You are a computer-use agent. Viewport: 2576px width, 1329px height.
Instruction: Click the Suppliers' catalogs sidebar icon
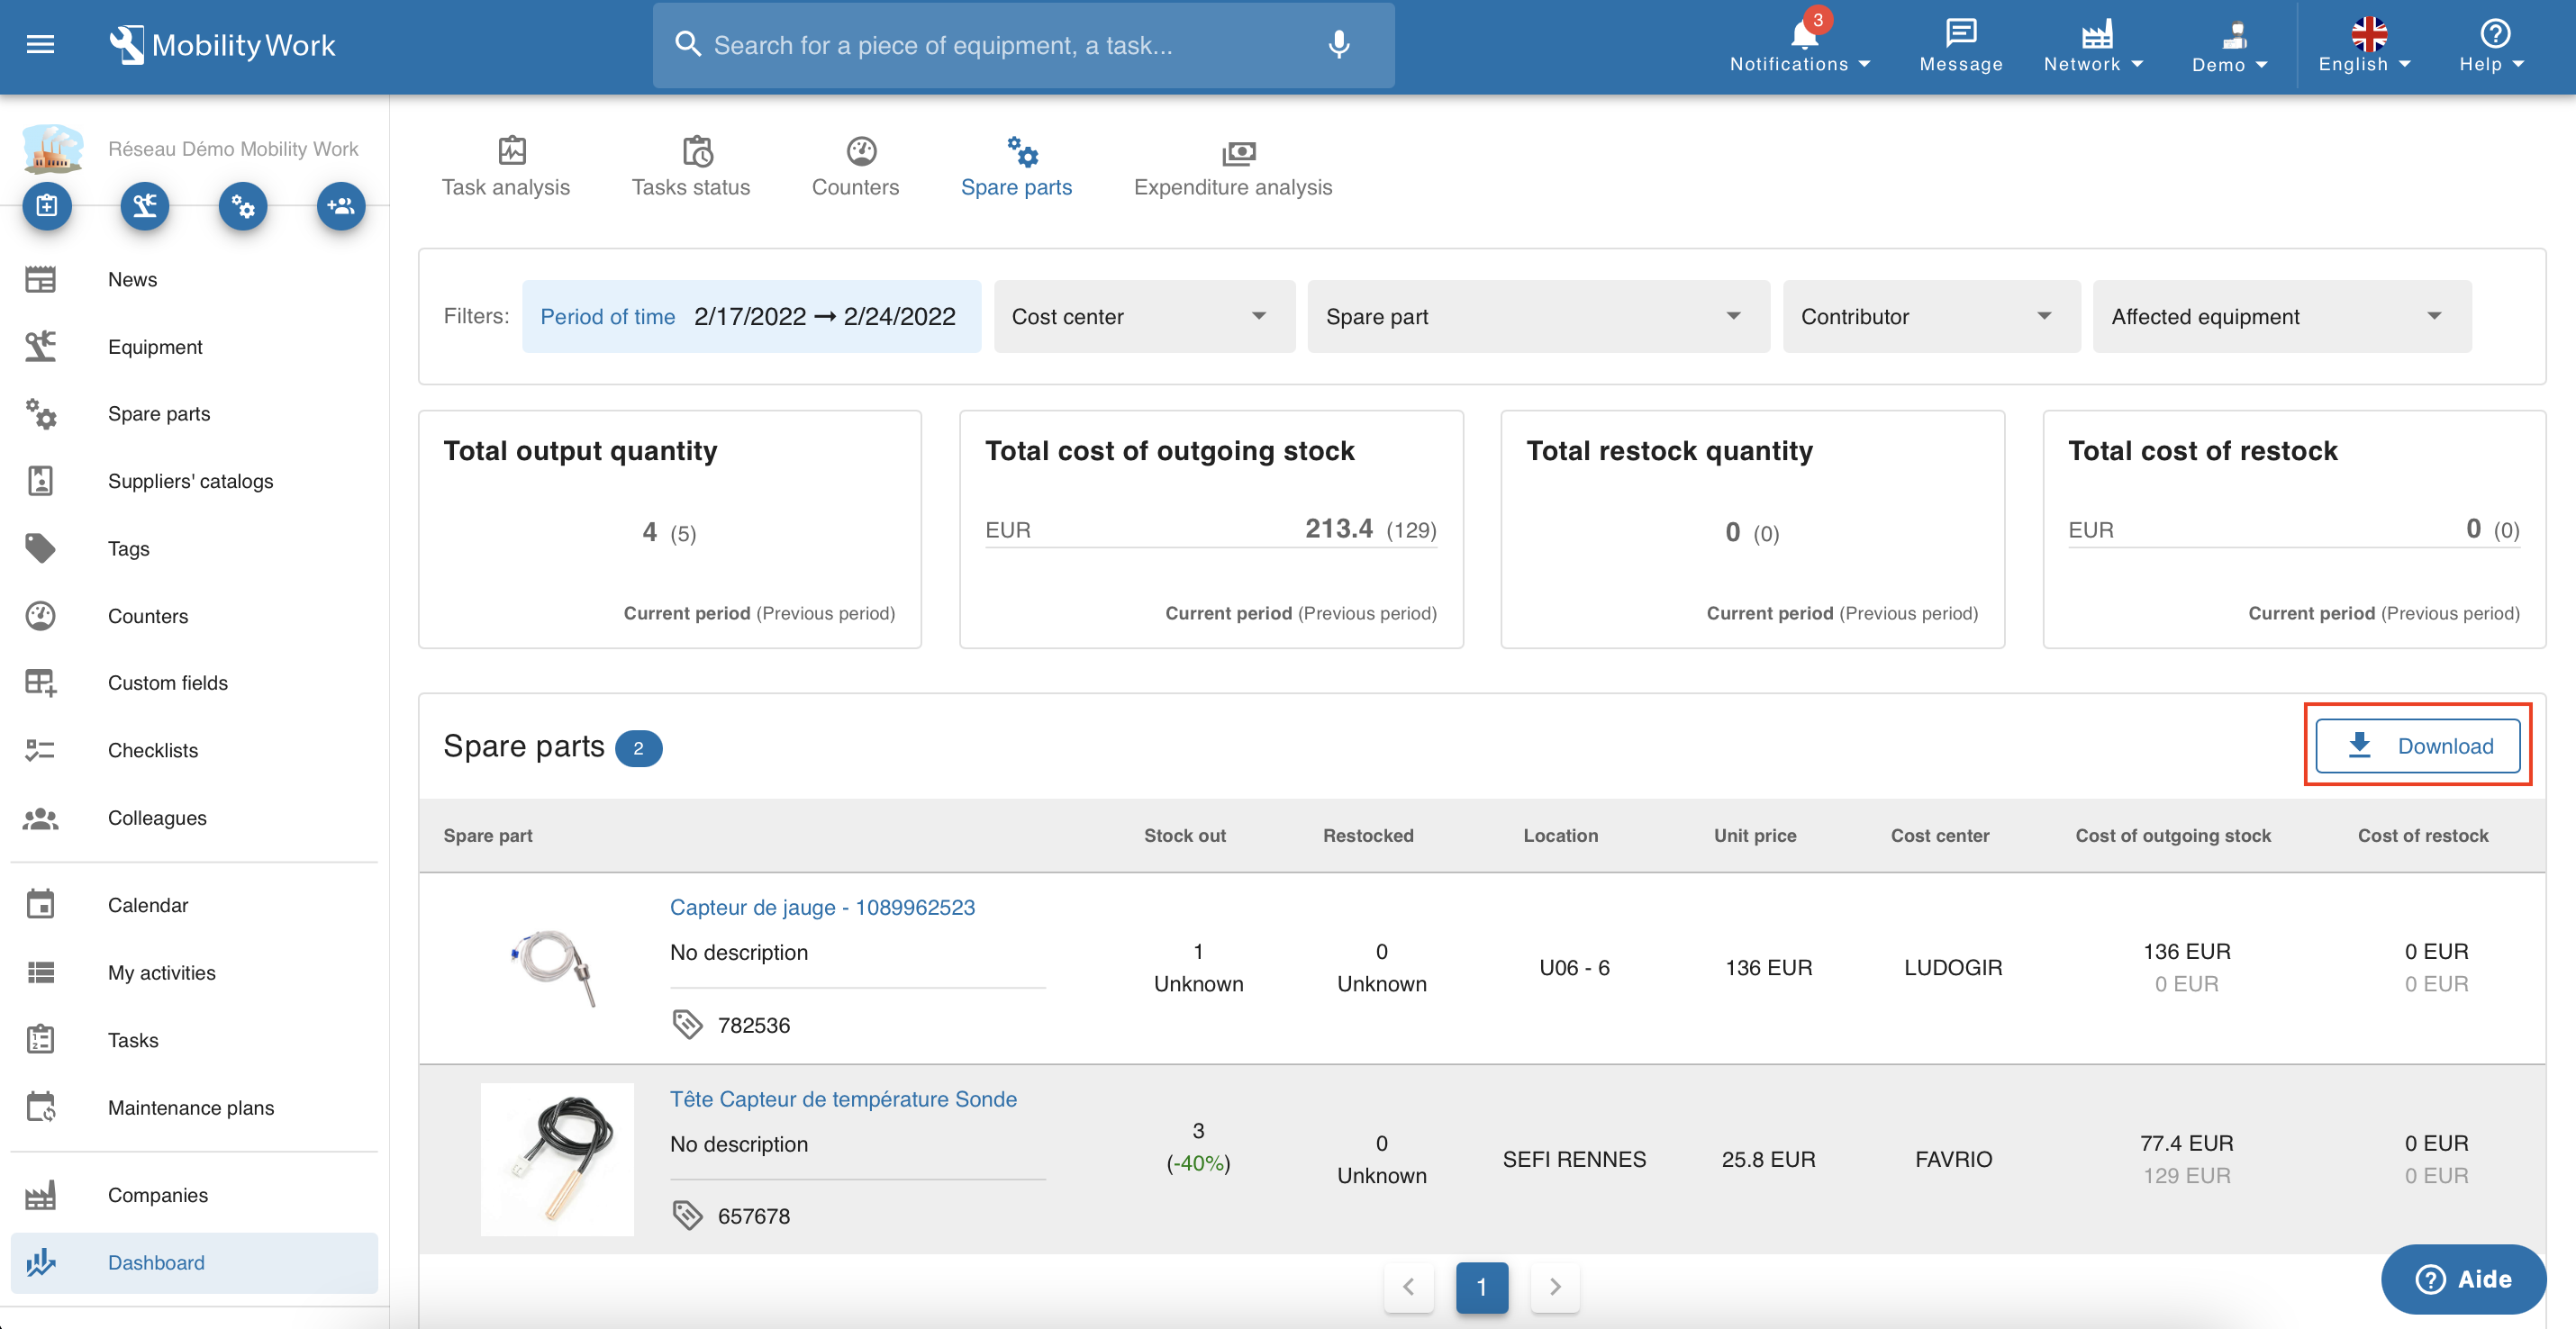(40, 481)
